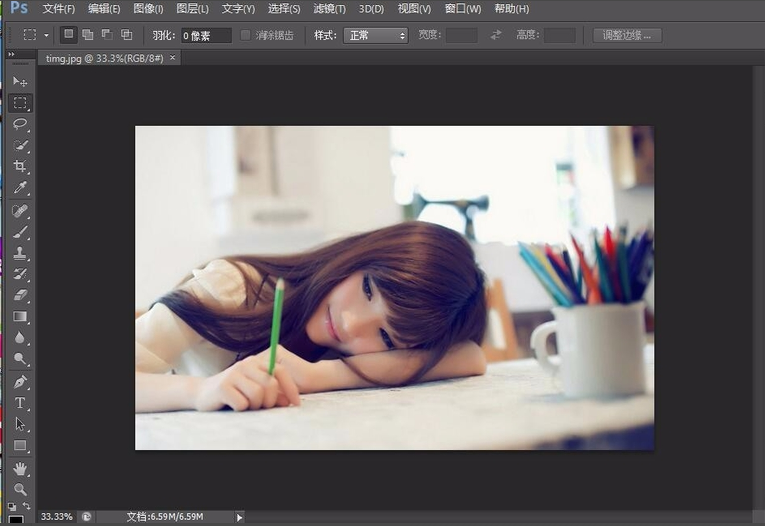Open the 滤镜(T) menu
This screenshot has height=526, width=765.
click(329, 9)
